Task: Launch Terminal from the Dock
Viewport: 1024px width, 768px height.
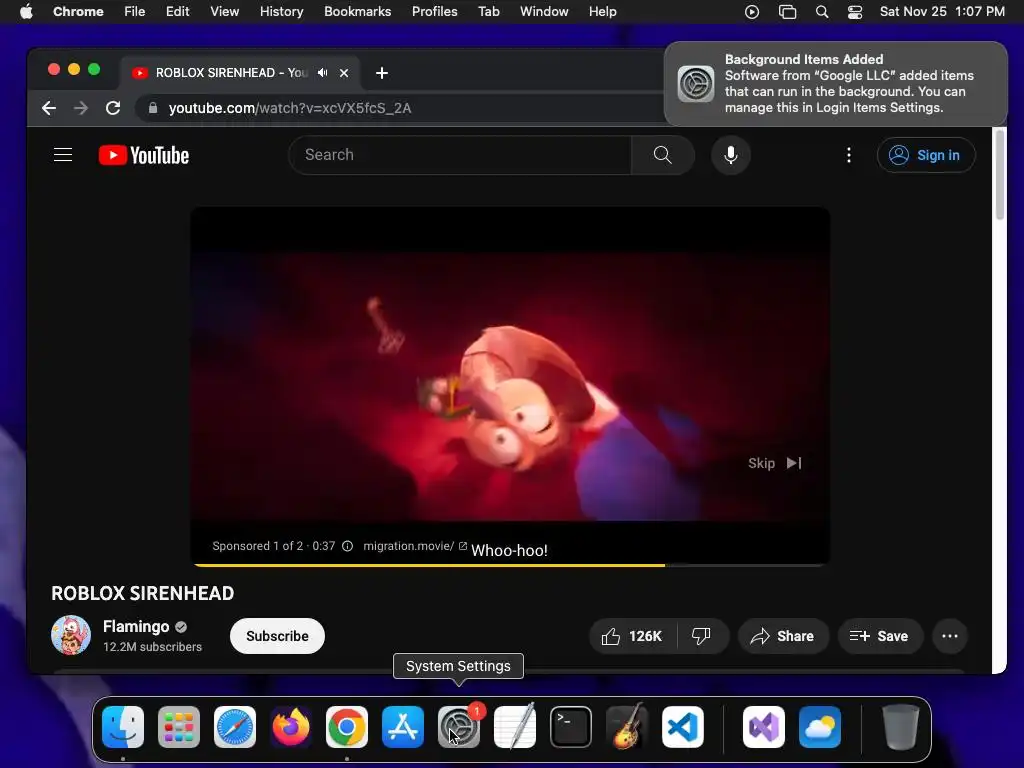Action: click(x=571, y=727)
